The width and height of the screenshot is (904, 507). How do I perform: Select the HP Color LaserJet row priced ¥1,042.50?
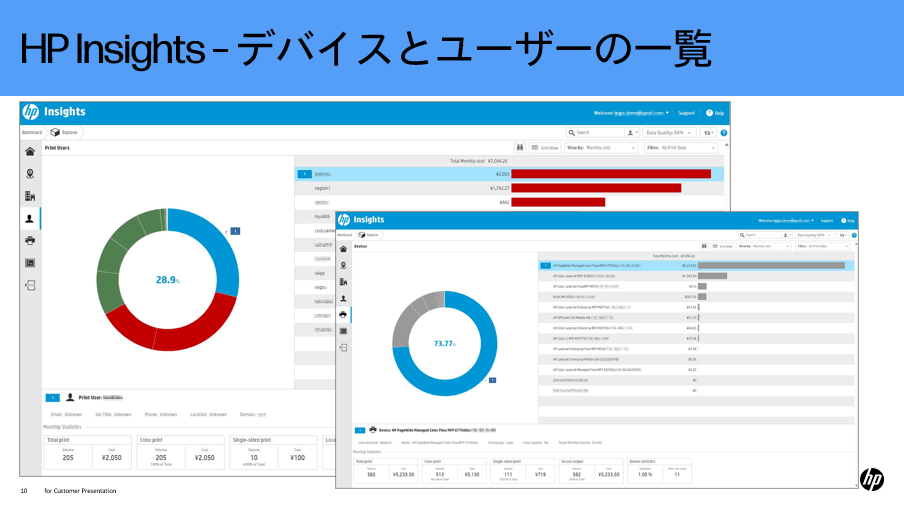point(696,276)
